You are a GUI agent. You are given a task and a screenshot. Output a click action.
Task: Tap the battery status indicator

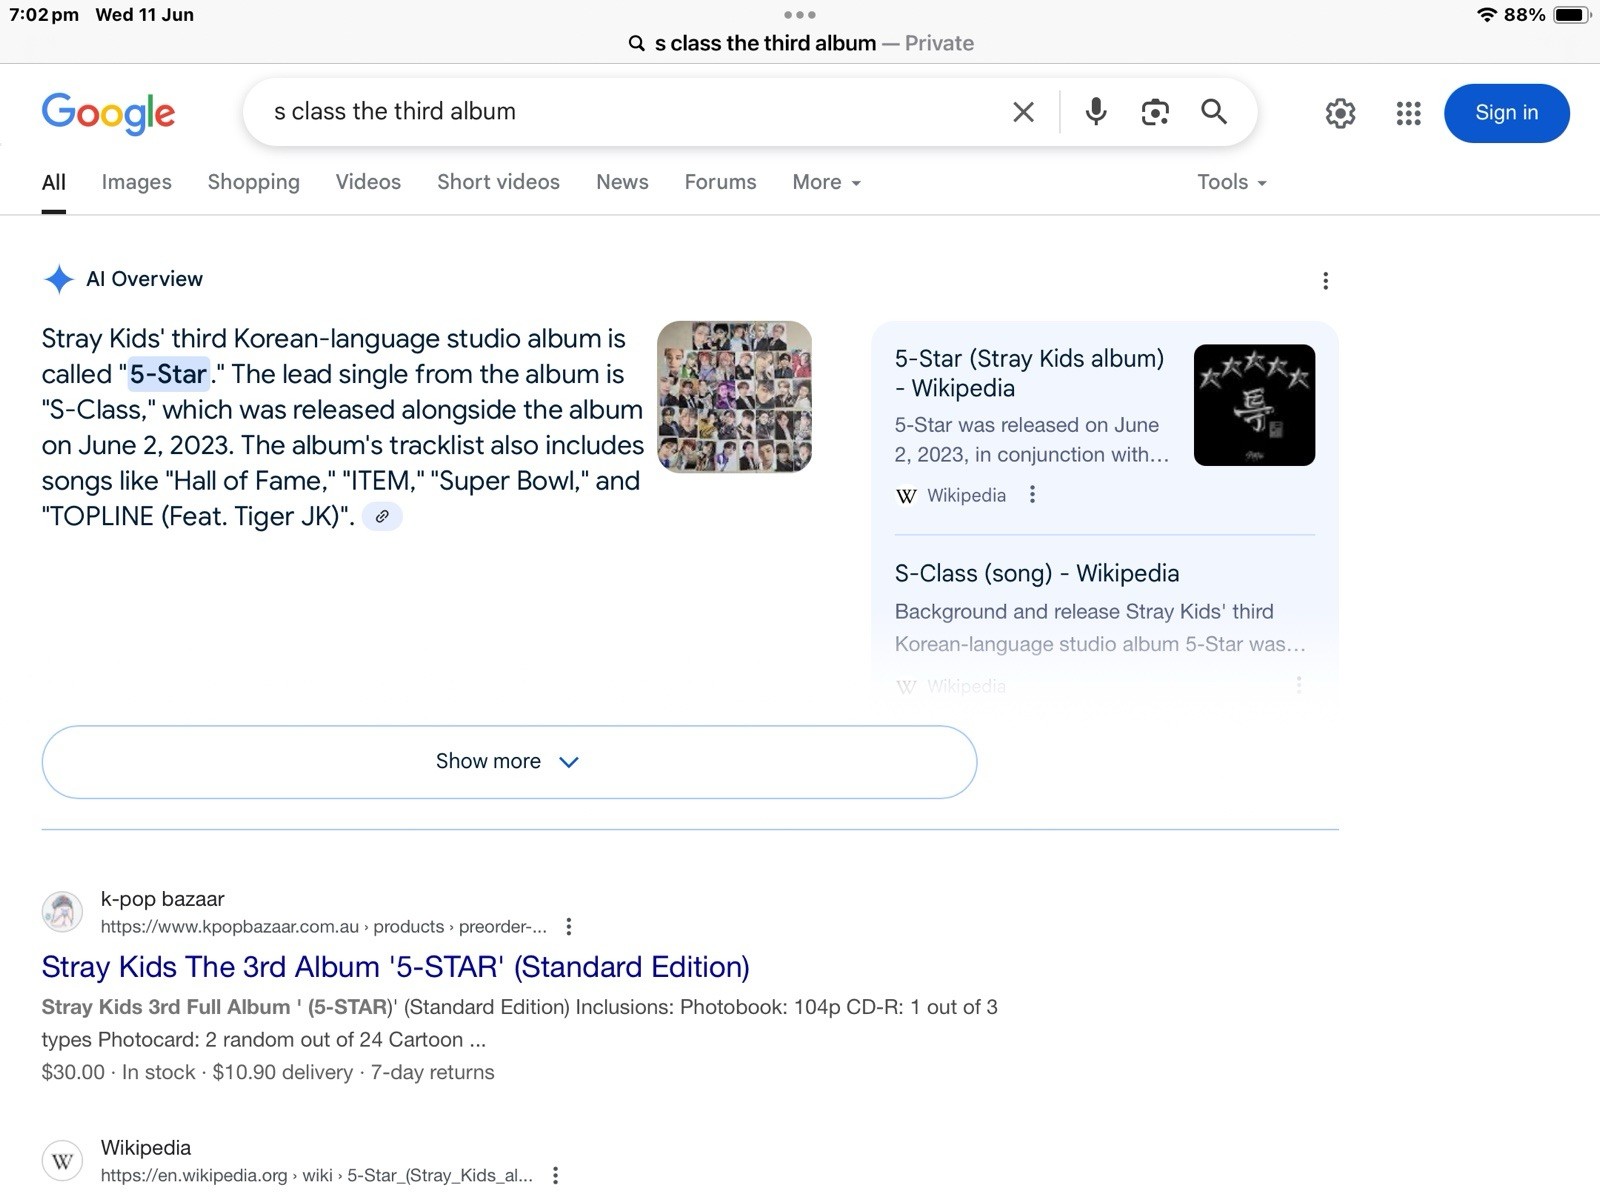(1570, 15)
